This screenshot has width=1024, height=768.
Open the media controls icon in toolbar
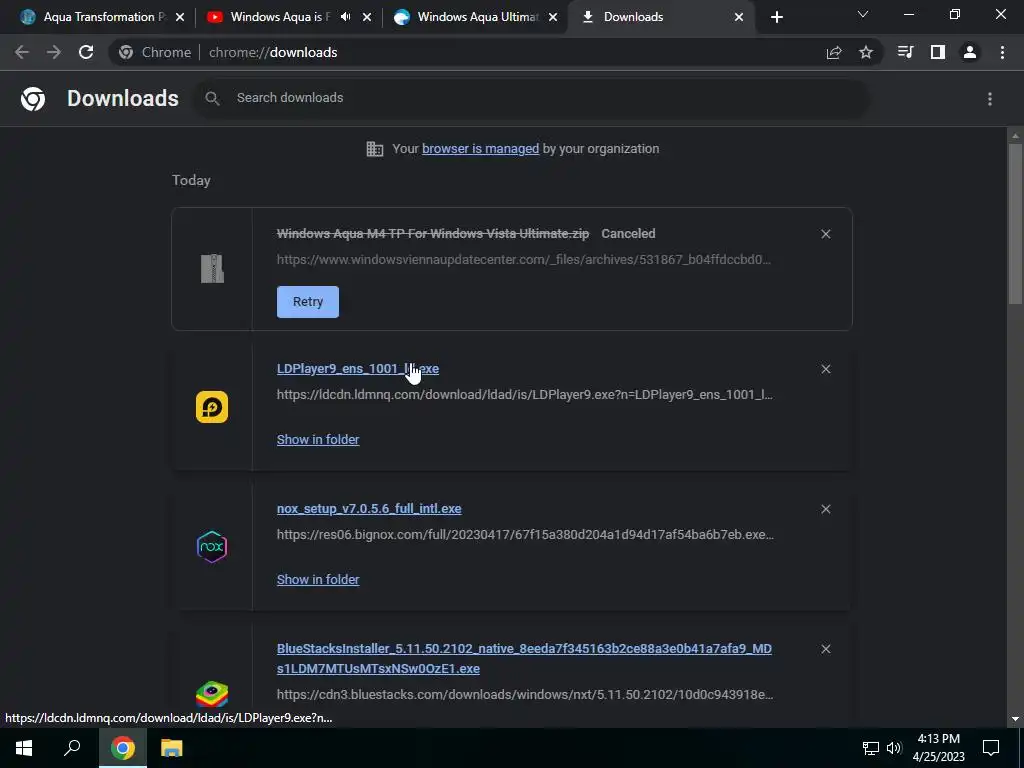[906, 52]
